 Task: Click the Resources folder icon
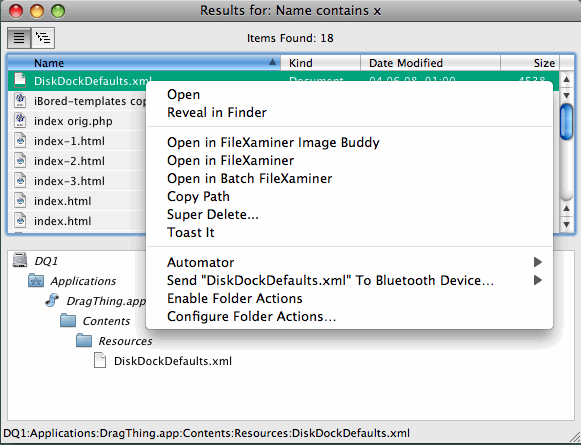(84, 341)
